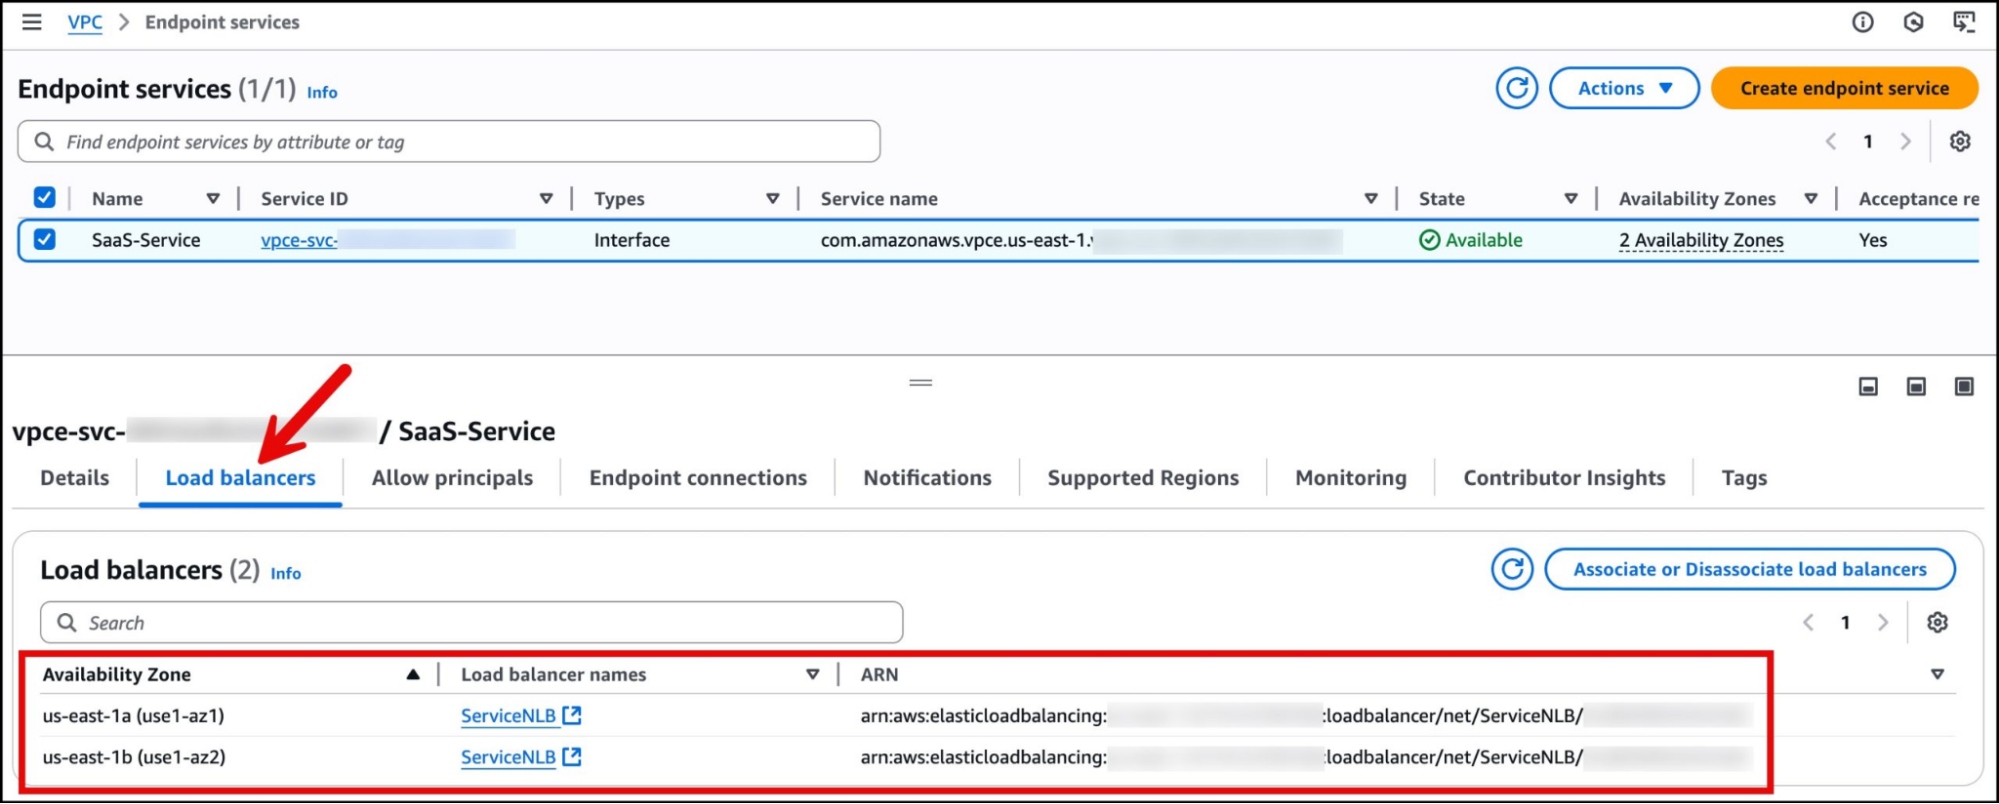Open endpoint services table settings gear
The image size is (1999, 804).
1959,141
